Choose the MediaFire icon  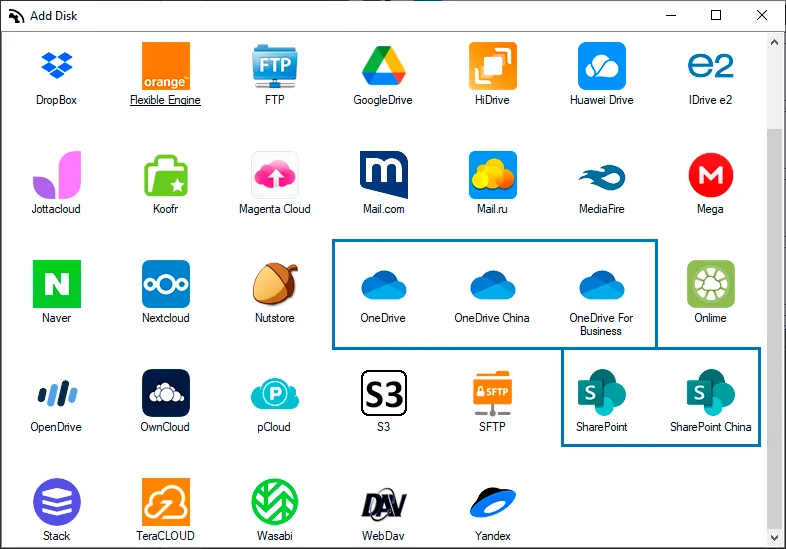tap(602, 177)
